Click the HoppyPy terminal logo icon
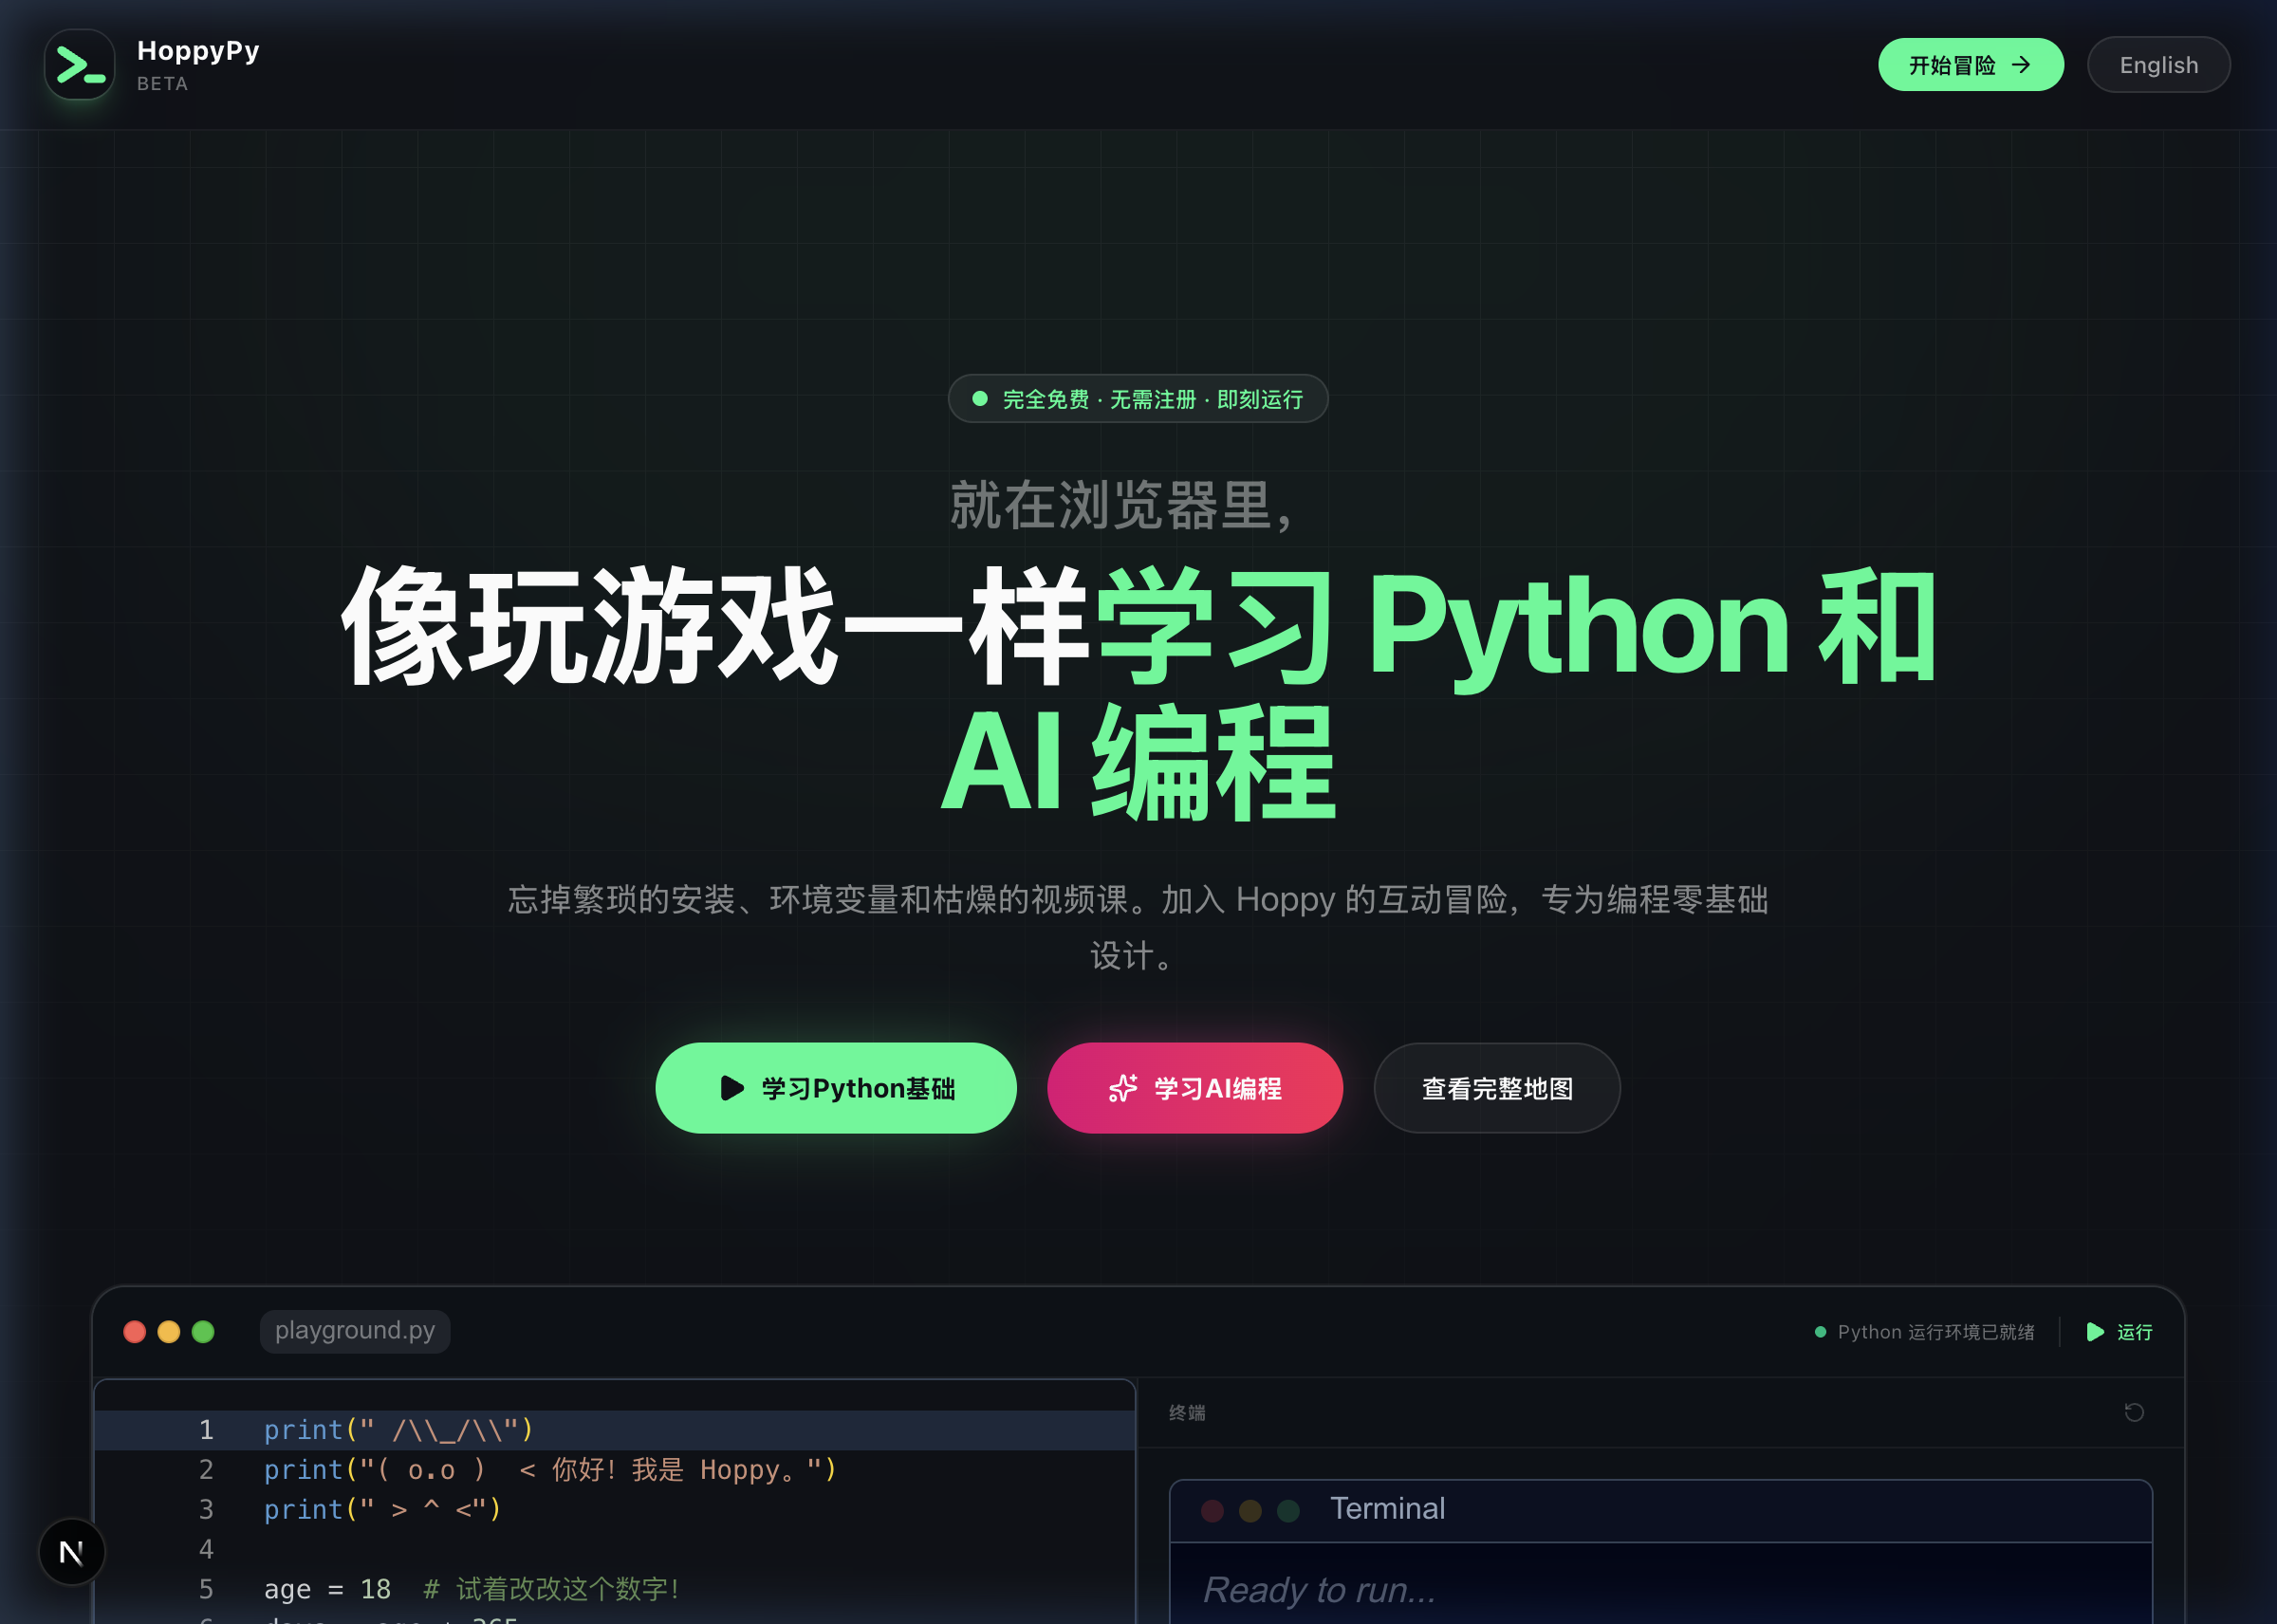 [x=79, y=64]
